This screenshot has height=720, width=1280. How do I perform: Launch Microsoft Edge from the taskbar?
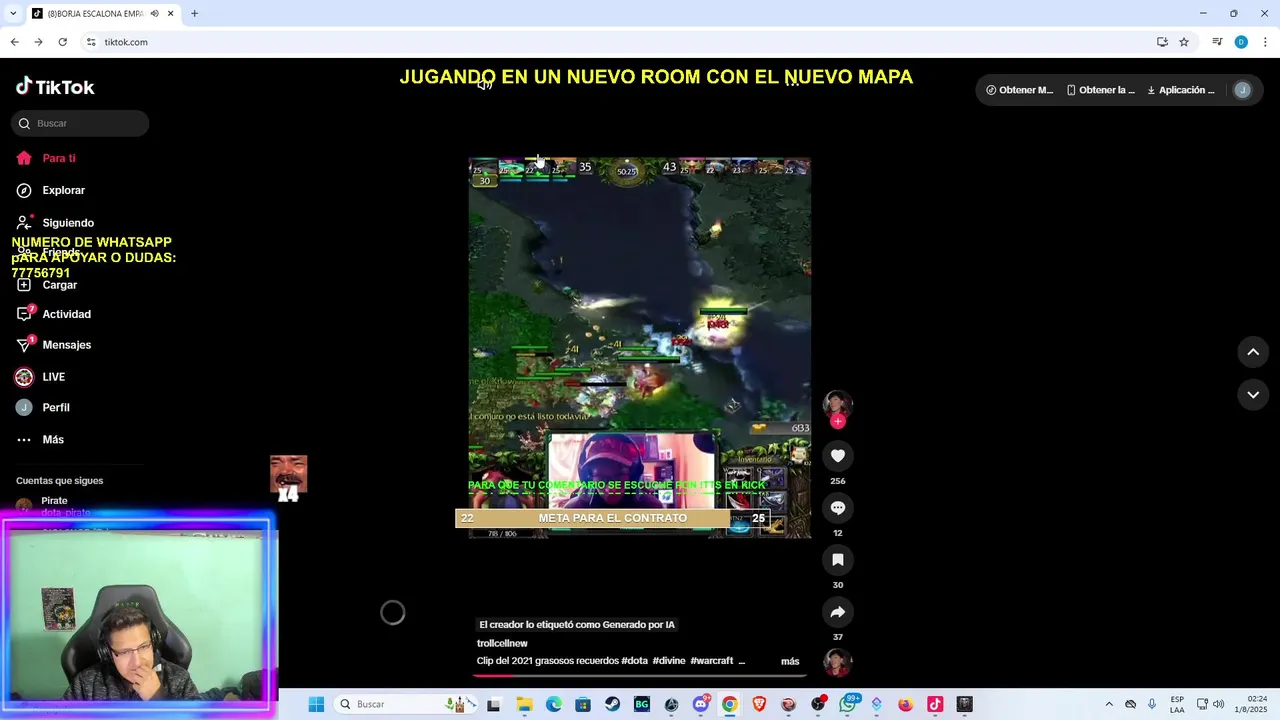click(x=554, y=704)
